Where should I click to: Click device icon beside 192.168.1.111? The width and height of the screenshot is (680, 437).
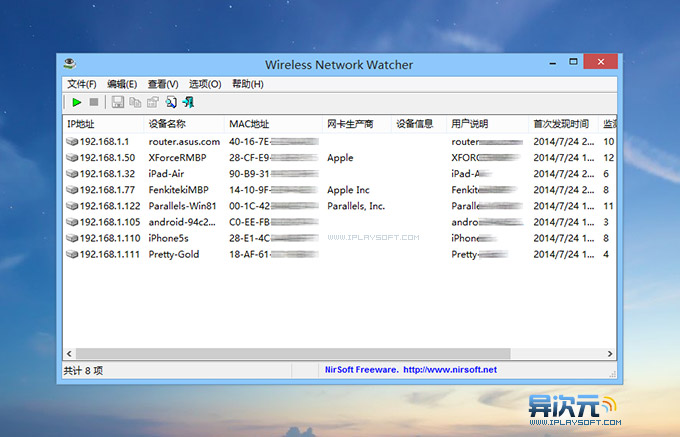click(x=72, y=254)
